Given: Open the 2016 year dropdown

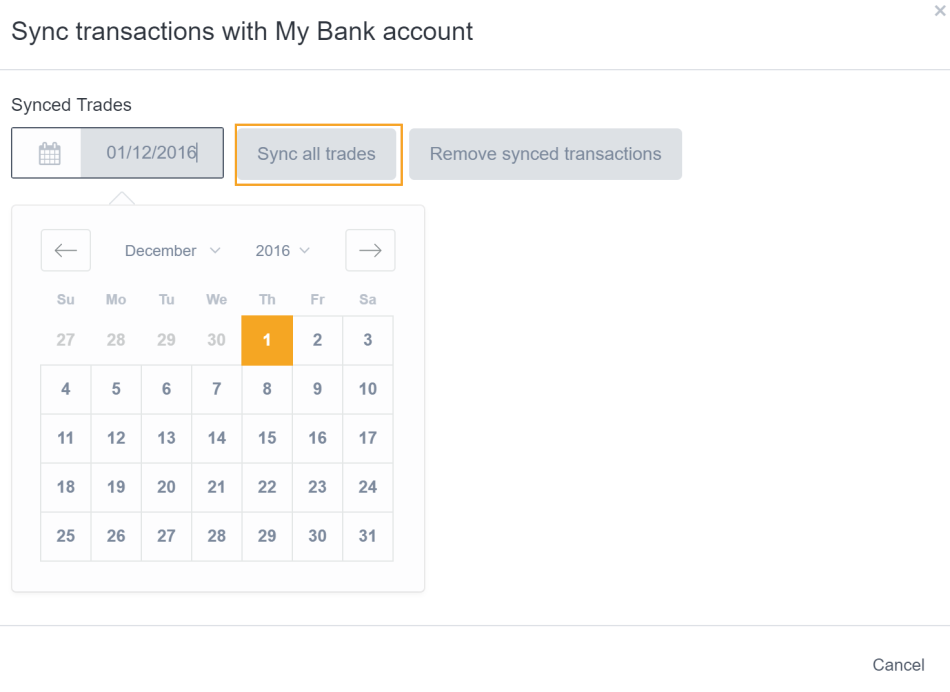Looking at the screenshot, I should tap(275, 250).
